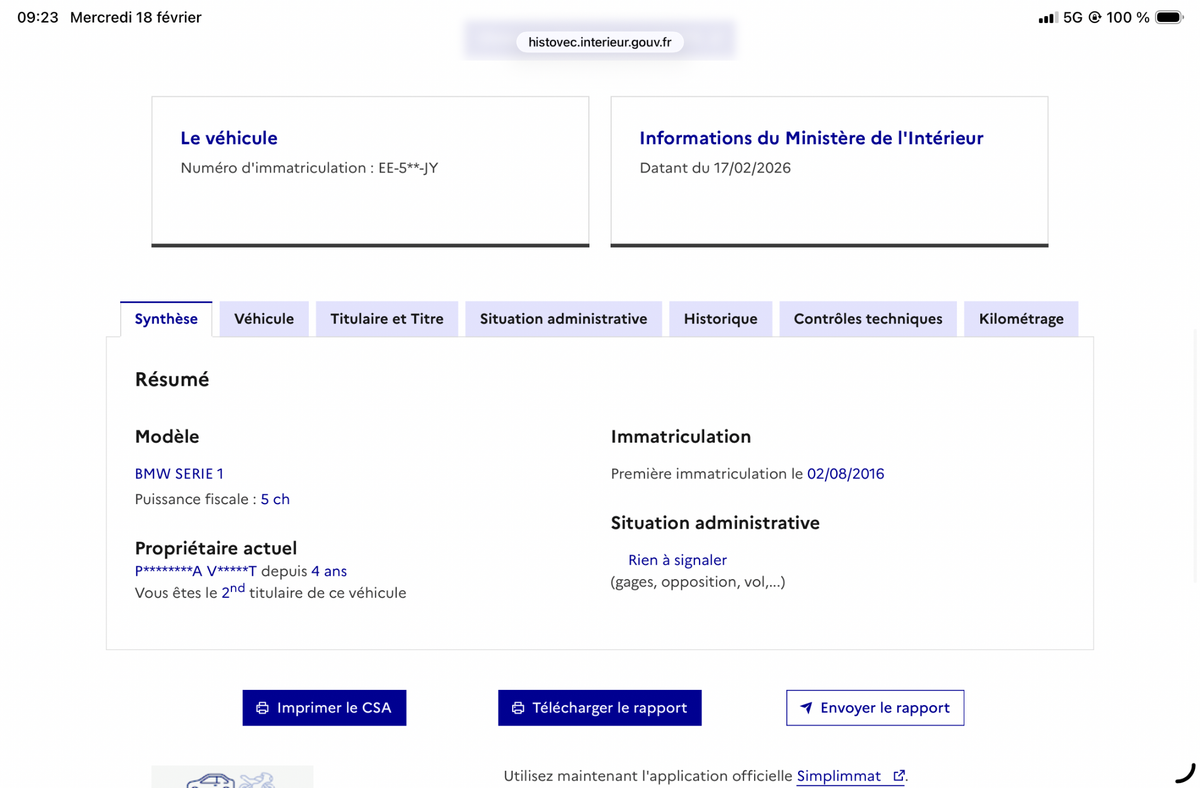The image size is (1200, 788).
Task: Click the Télécharger le rapport button
Action: [x=600, y=708]
